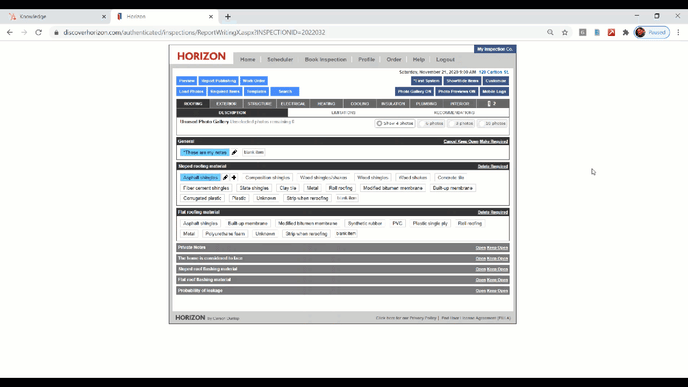Viewport: 688px width, 387px height.
Task: Edit the 'These are my notes' pencil icon
Action: click(234, 152)
